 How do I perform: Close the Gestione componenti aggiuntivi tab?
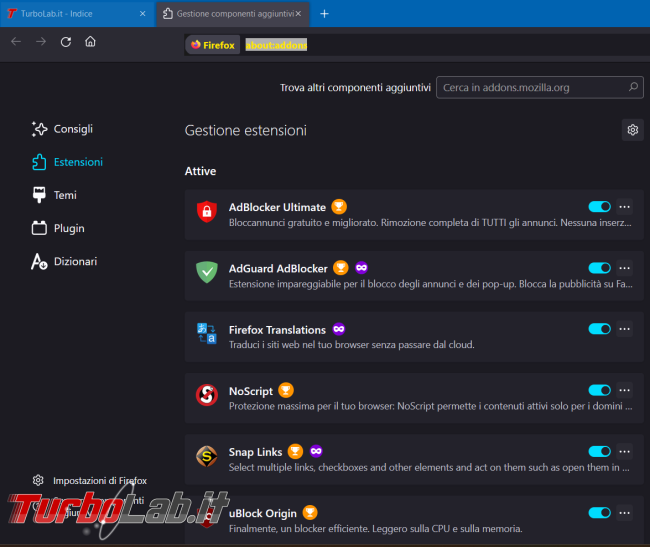298,14
